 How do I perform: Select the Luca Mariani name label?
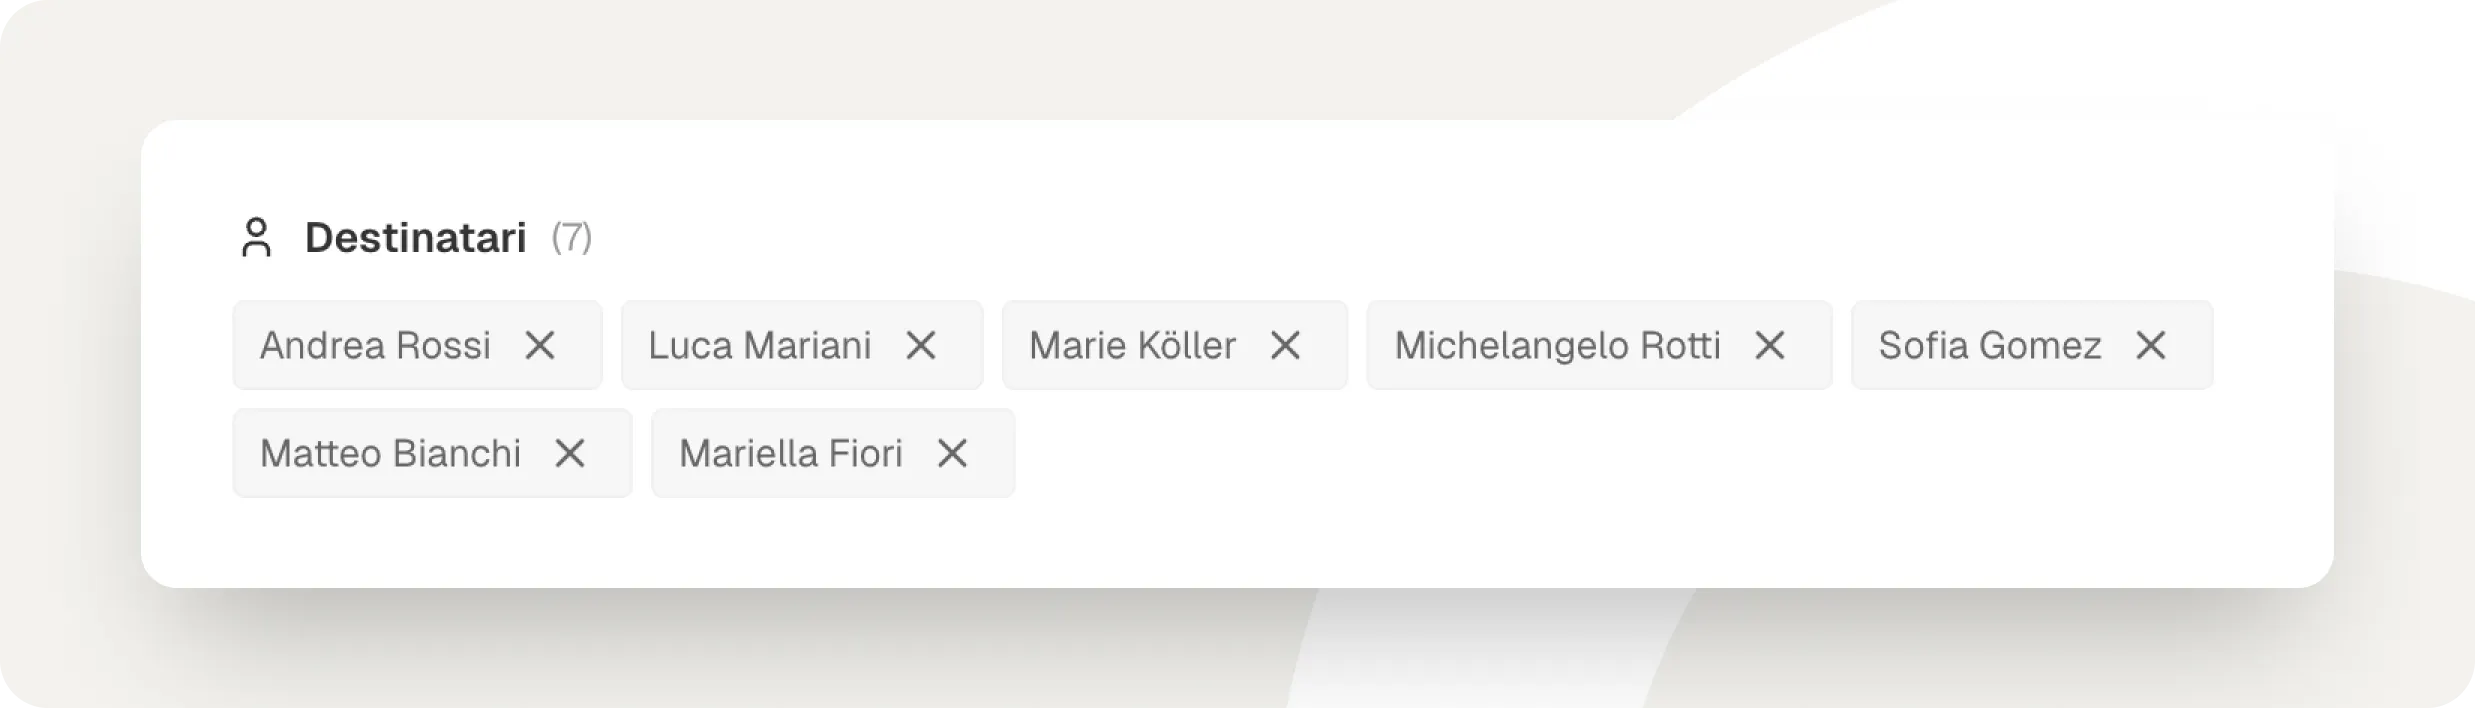click(759, 346)
